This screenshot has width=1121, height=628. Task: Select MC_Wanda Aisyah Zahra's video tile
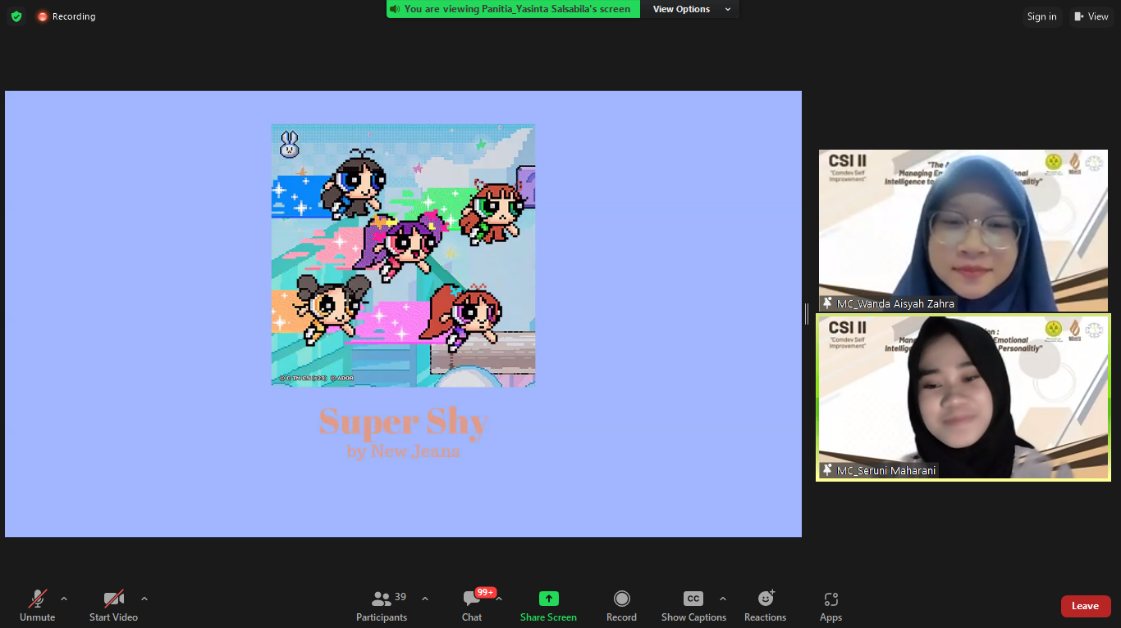pyautogui.click(x=963, y=230)
